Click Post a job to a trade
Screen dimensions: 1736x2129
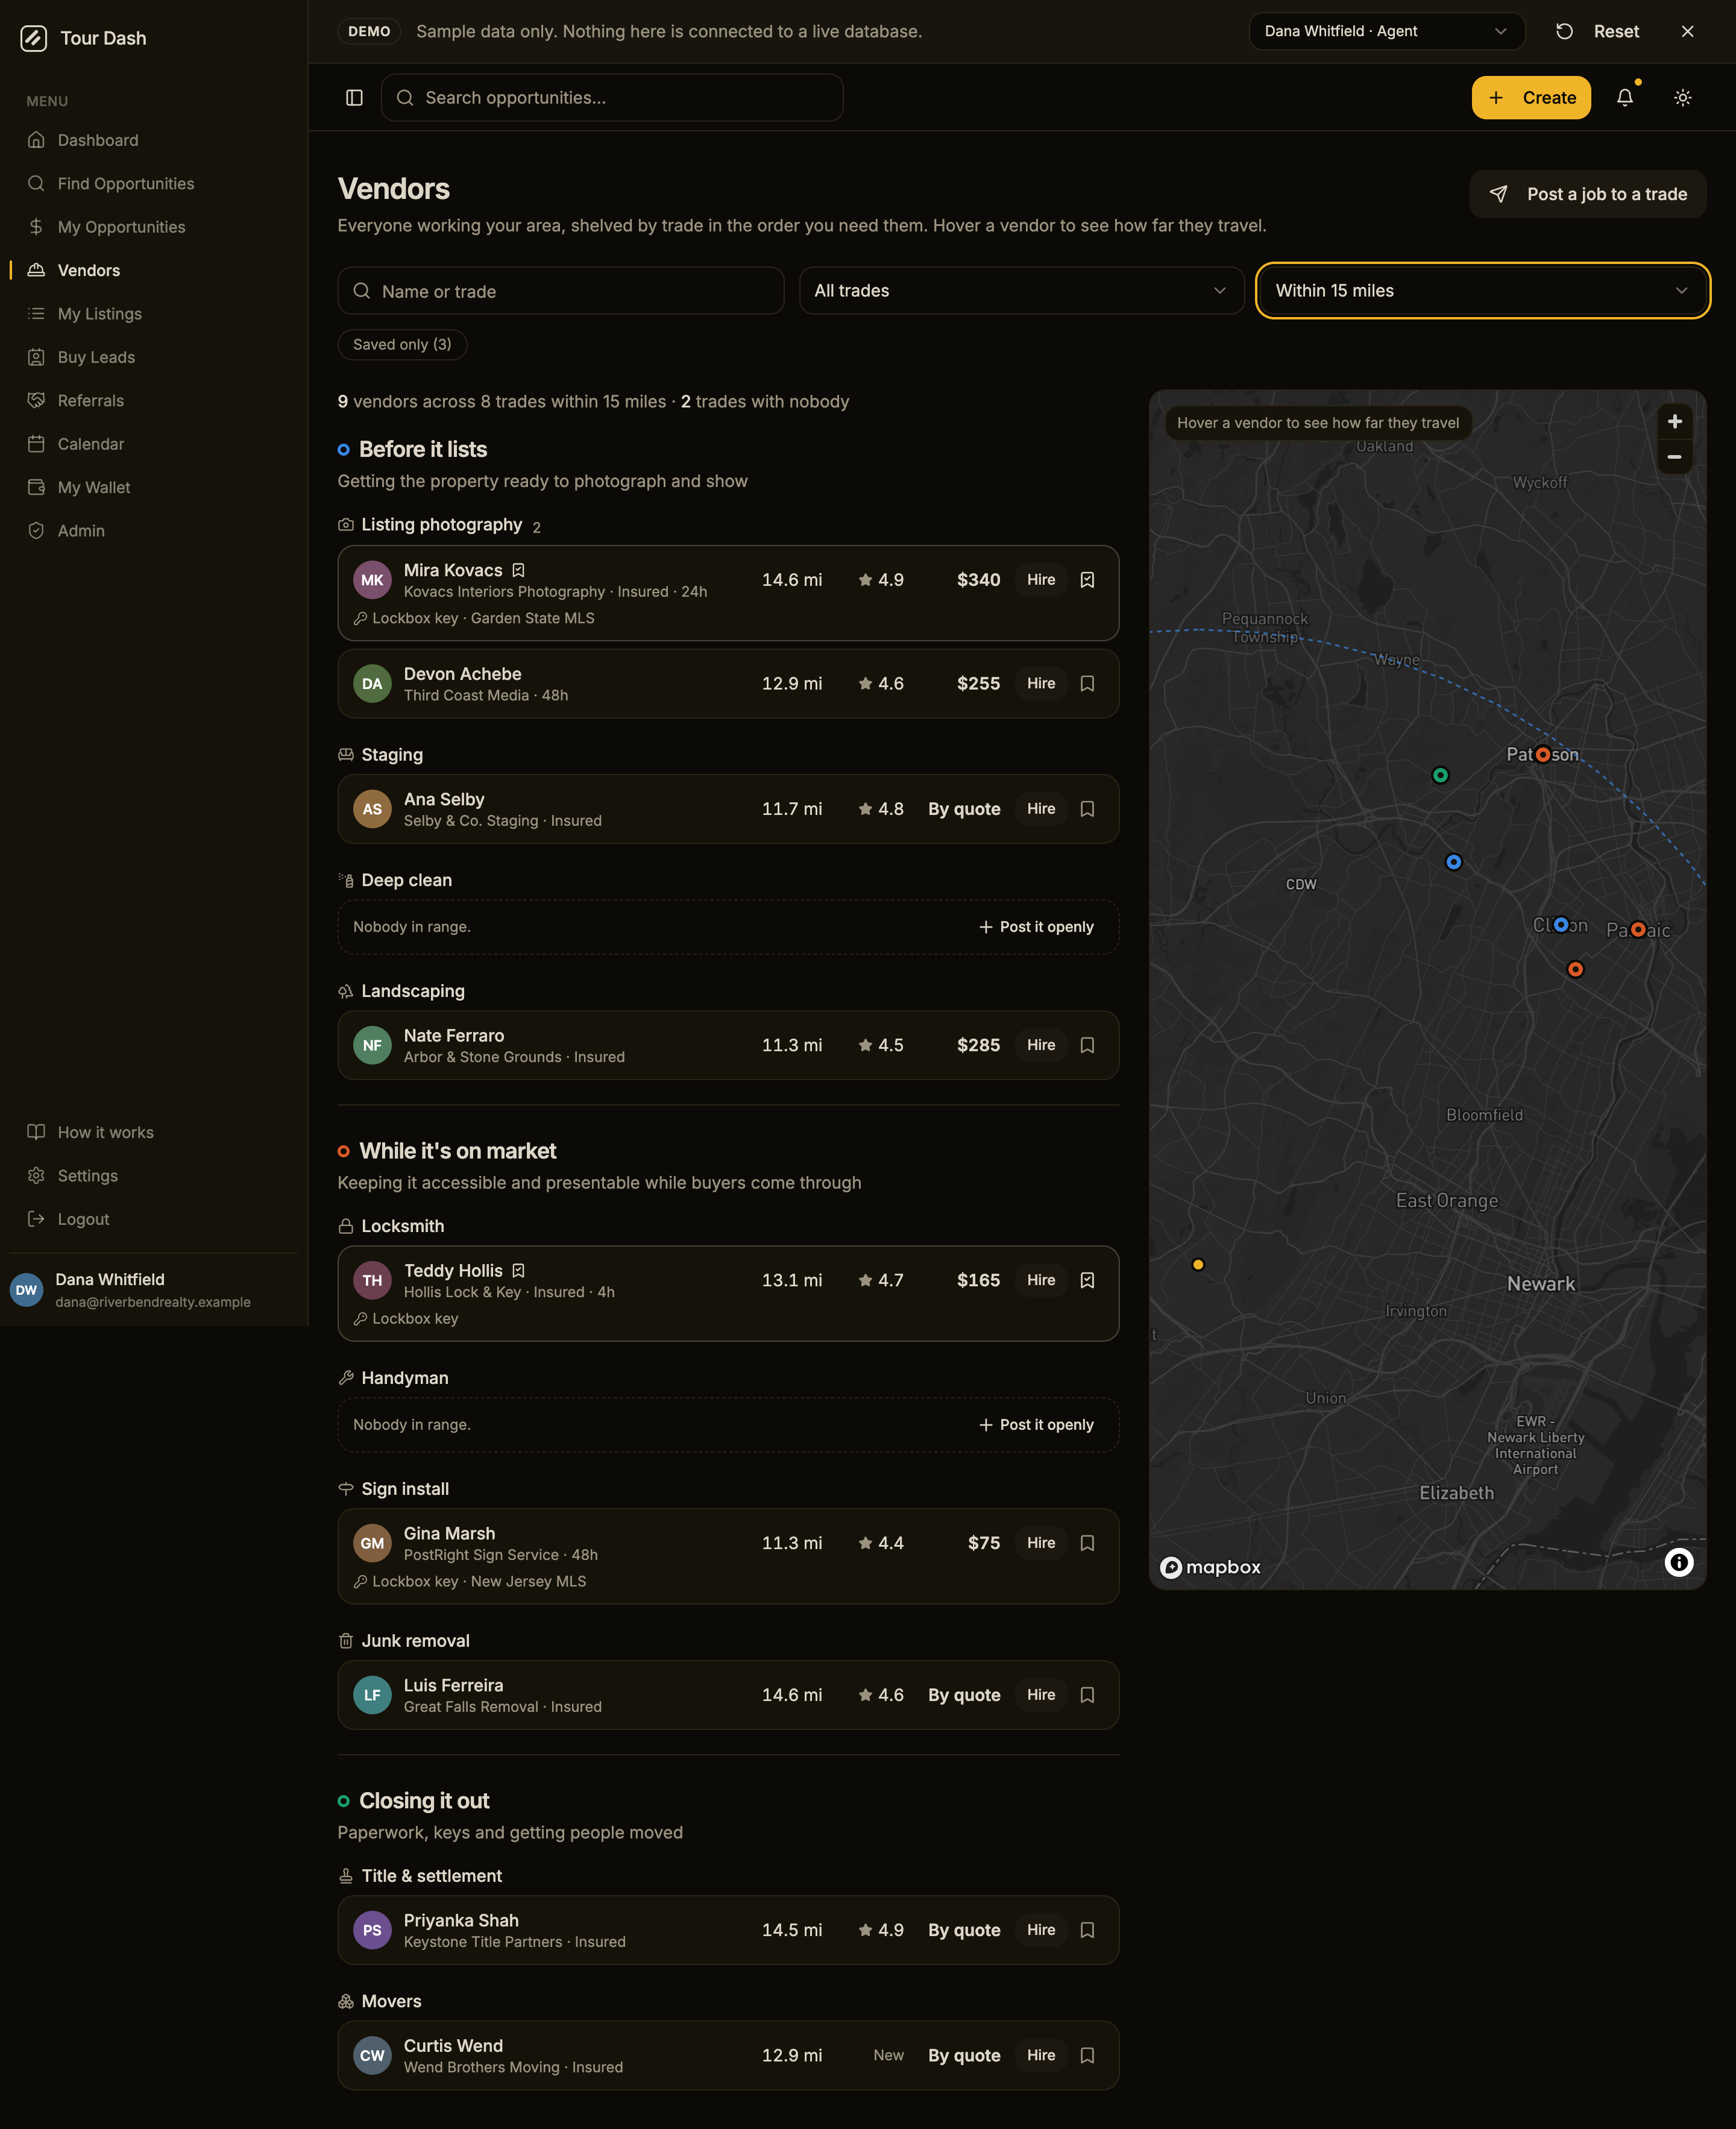(1587, 194)
